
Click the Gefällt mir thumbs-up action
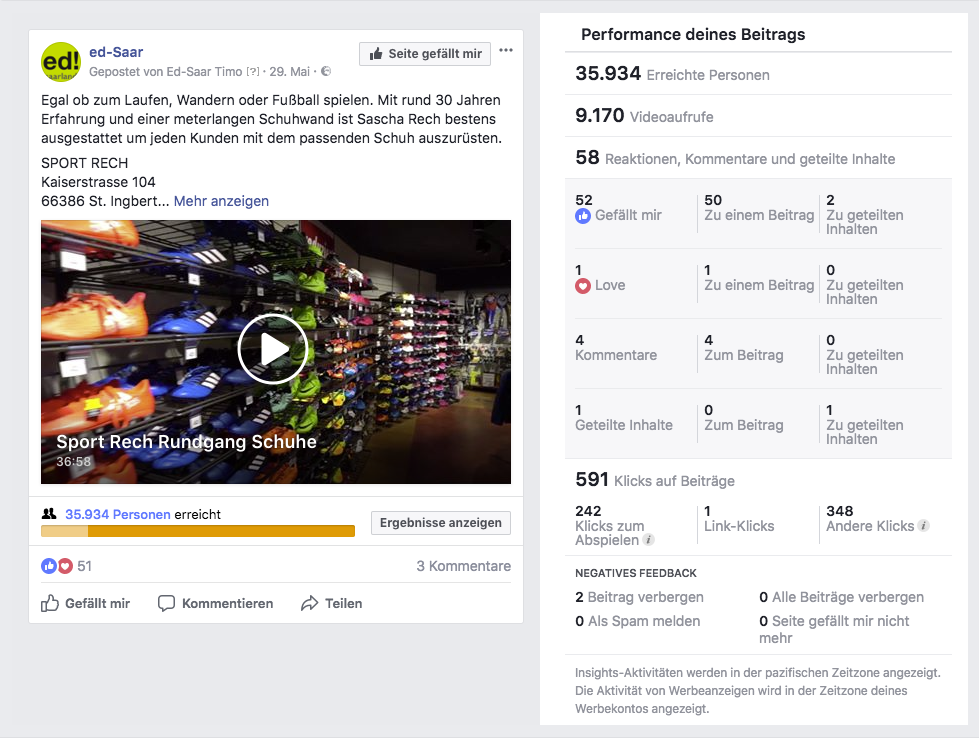(x=86, y=603)
